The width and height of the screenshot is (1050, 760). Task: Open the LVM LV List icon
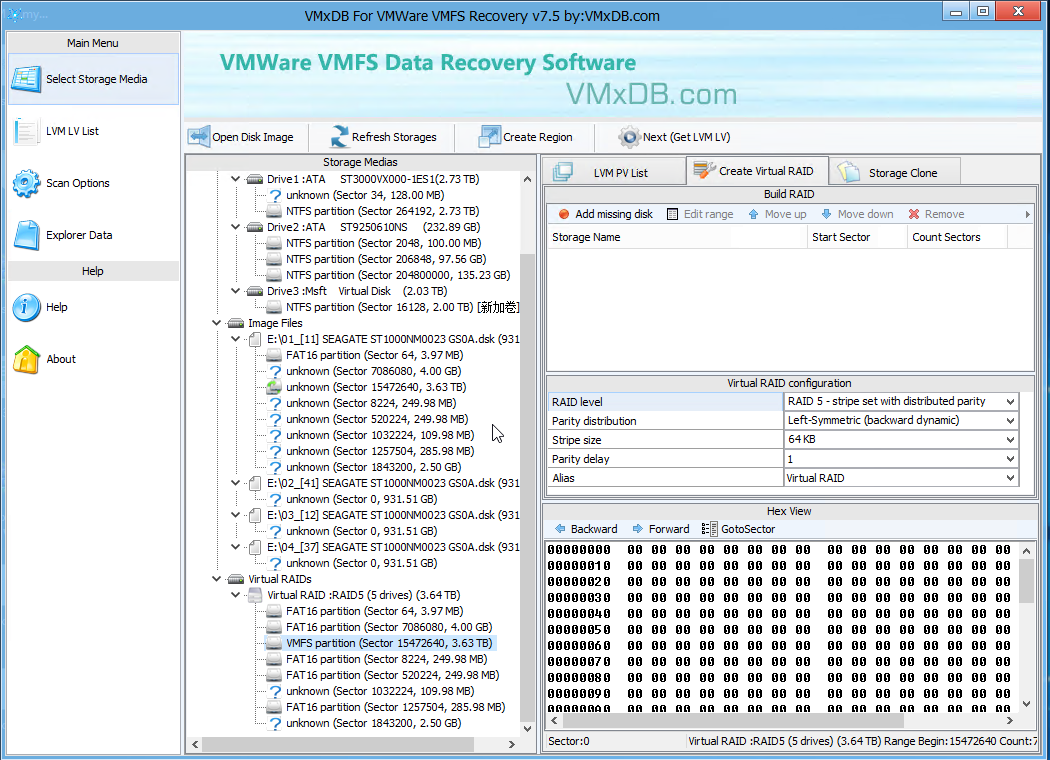tap(26, 131)
